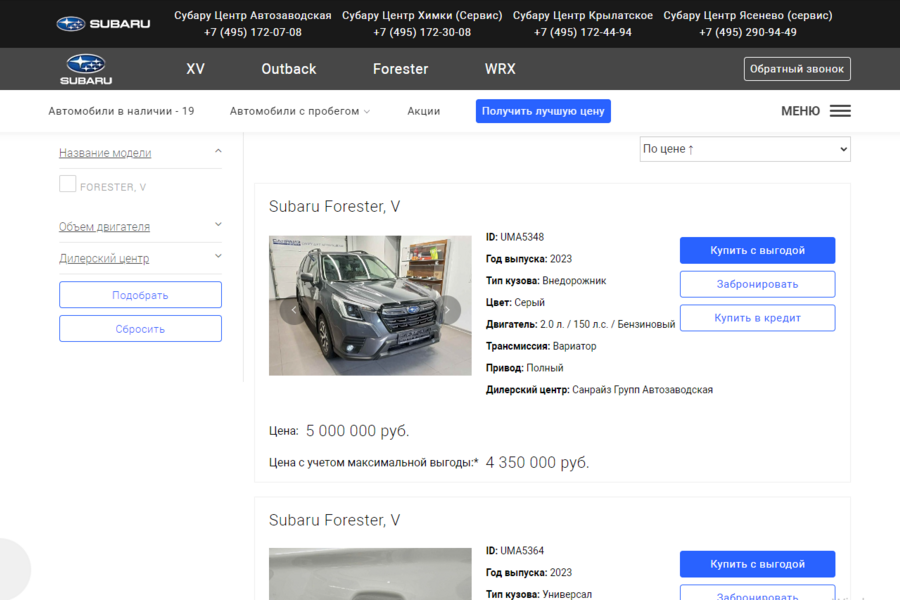Open the hamburger МЕНЮ icon
Image resolution: width=900 pixels, height=600 pixels.
point(840,111)
